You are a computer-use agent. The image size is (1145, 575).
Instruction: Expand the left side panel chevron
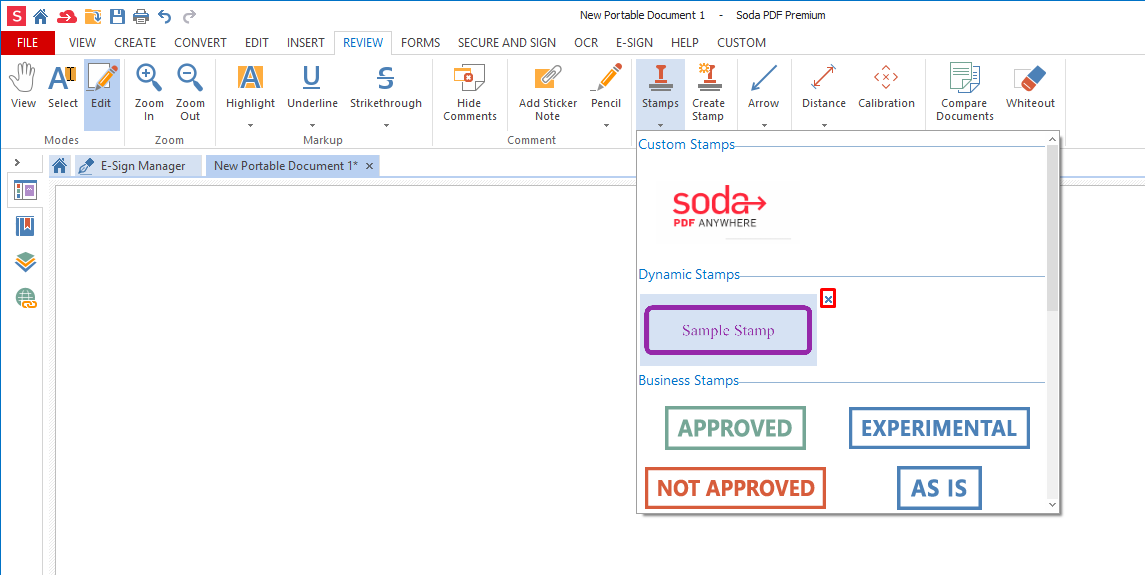18,161
